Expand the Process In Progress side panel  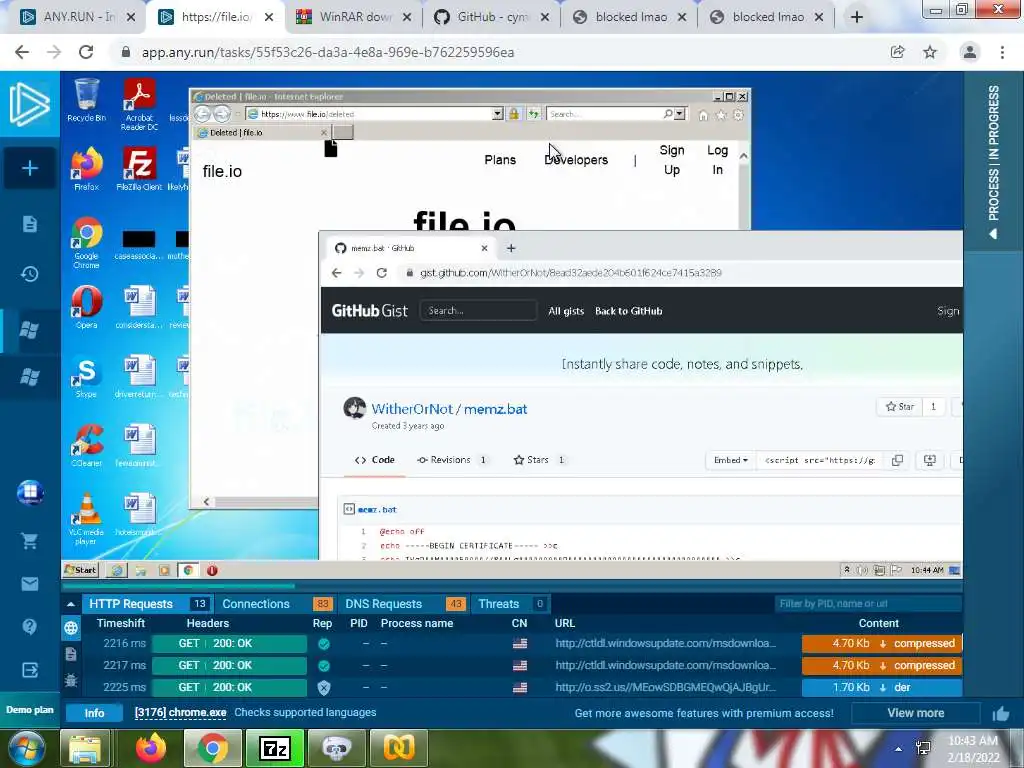[993, 163]
